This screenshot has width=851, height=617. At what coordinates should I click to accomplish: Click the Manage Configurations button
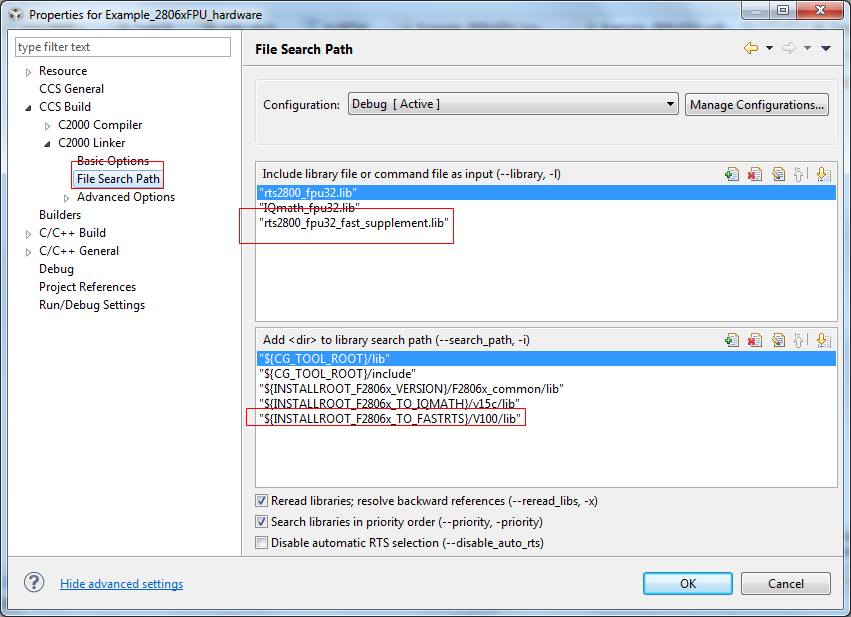757,104
